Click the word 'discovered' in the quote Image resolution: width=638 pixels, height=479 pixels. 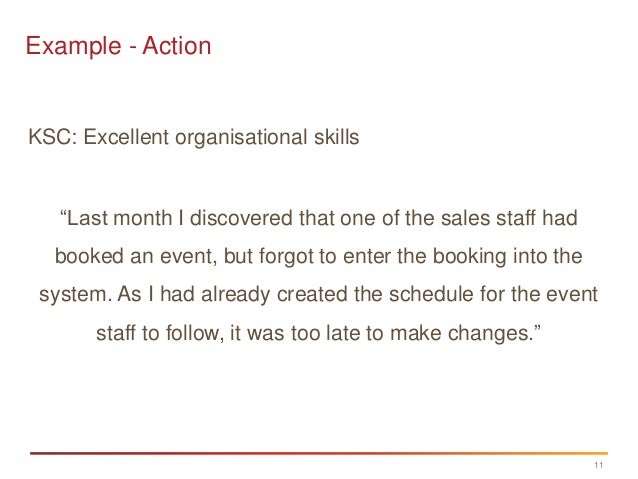point(241,218)
